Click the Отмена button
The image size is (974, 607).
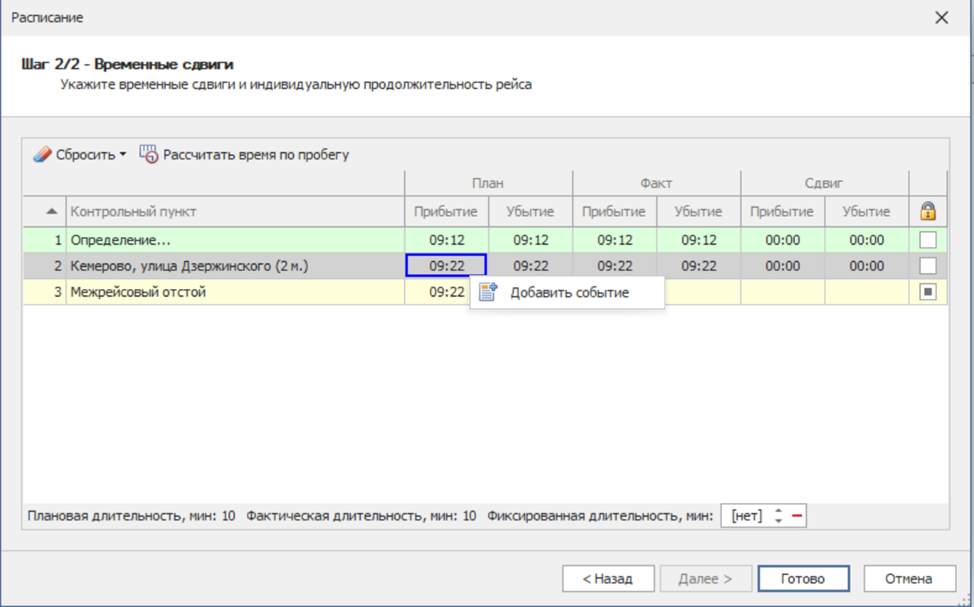(x=909, y=578)
